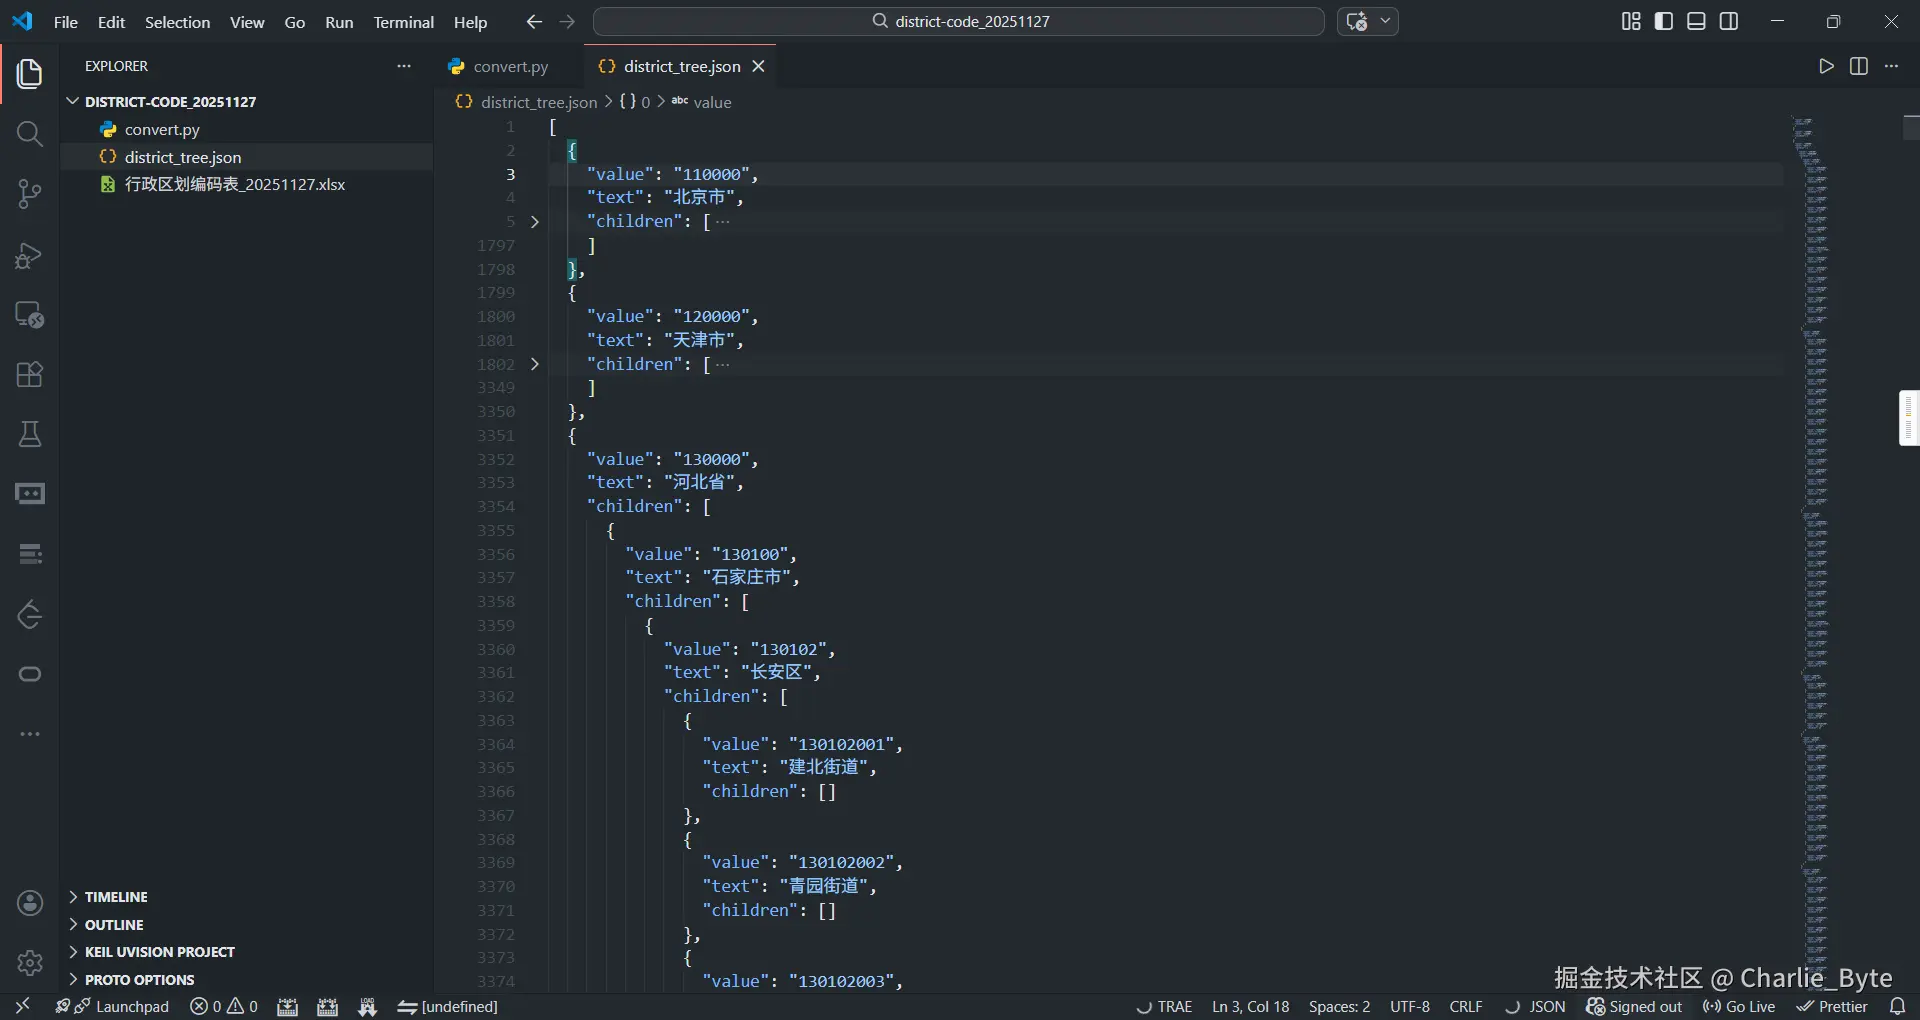Expand the OUTLINE section
Image resolution: width=1920 pixels, height=1020 pixels.
point(114,925)
